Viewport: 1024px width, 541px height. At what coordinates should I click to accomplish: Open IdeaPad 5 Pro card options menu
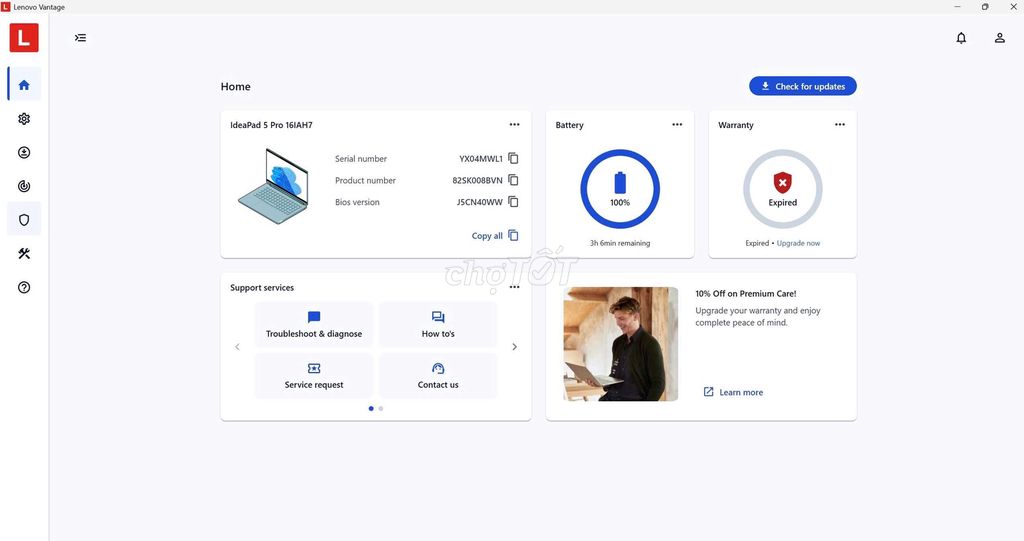(514, 125)
